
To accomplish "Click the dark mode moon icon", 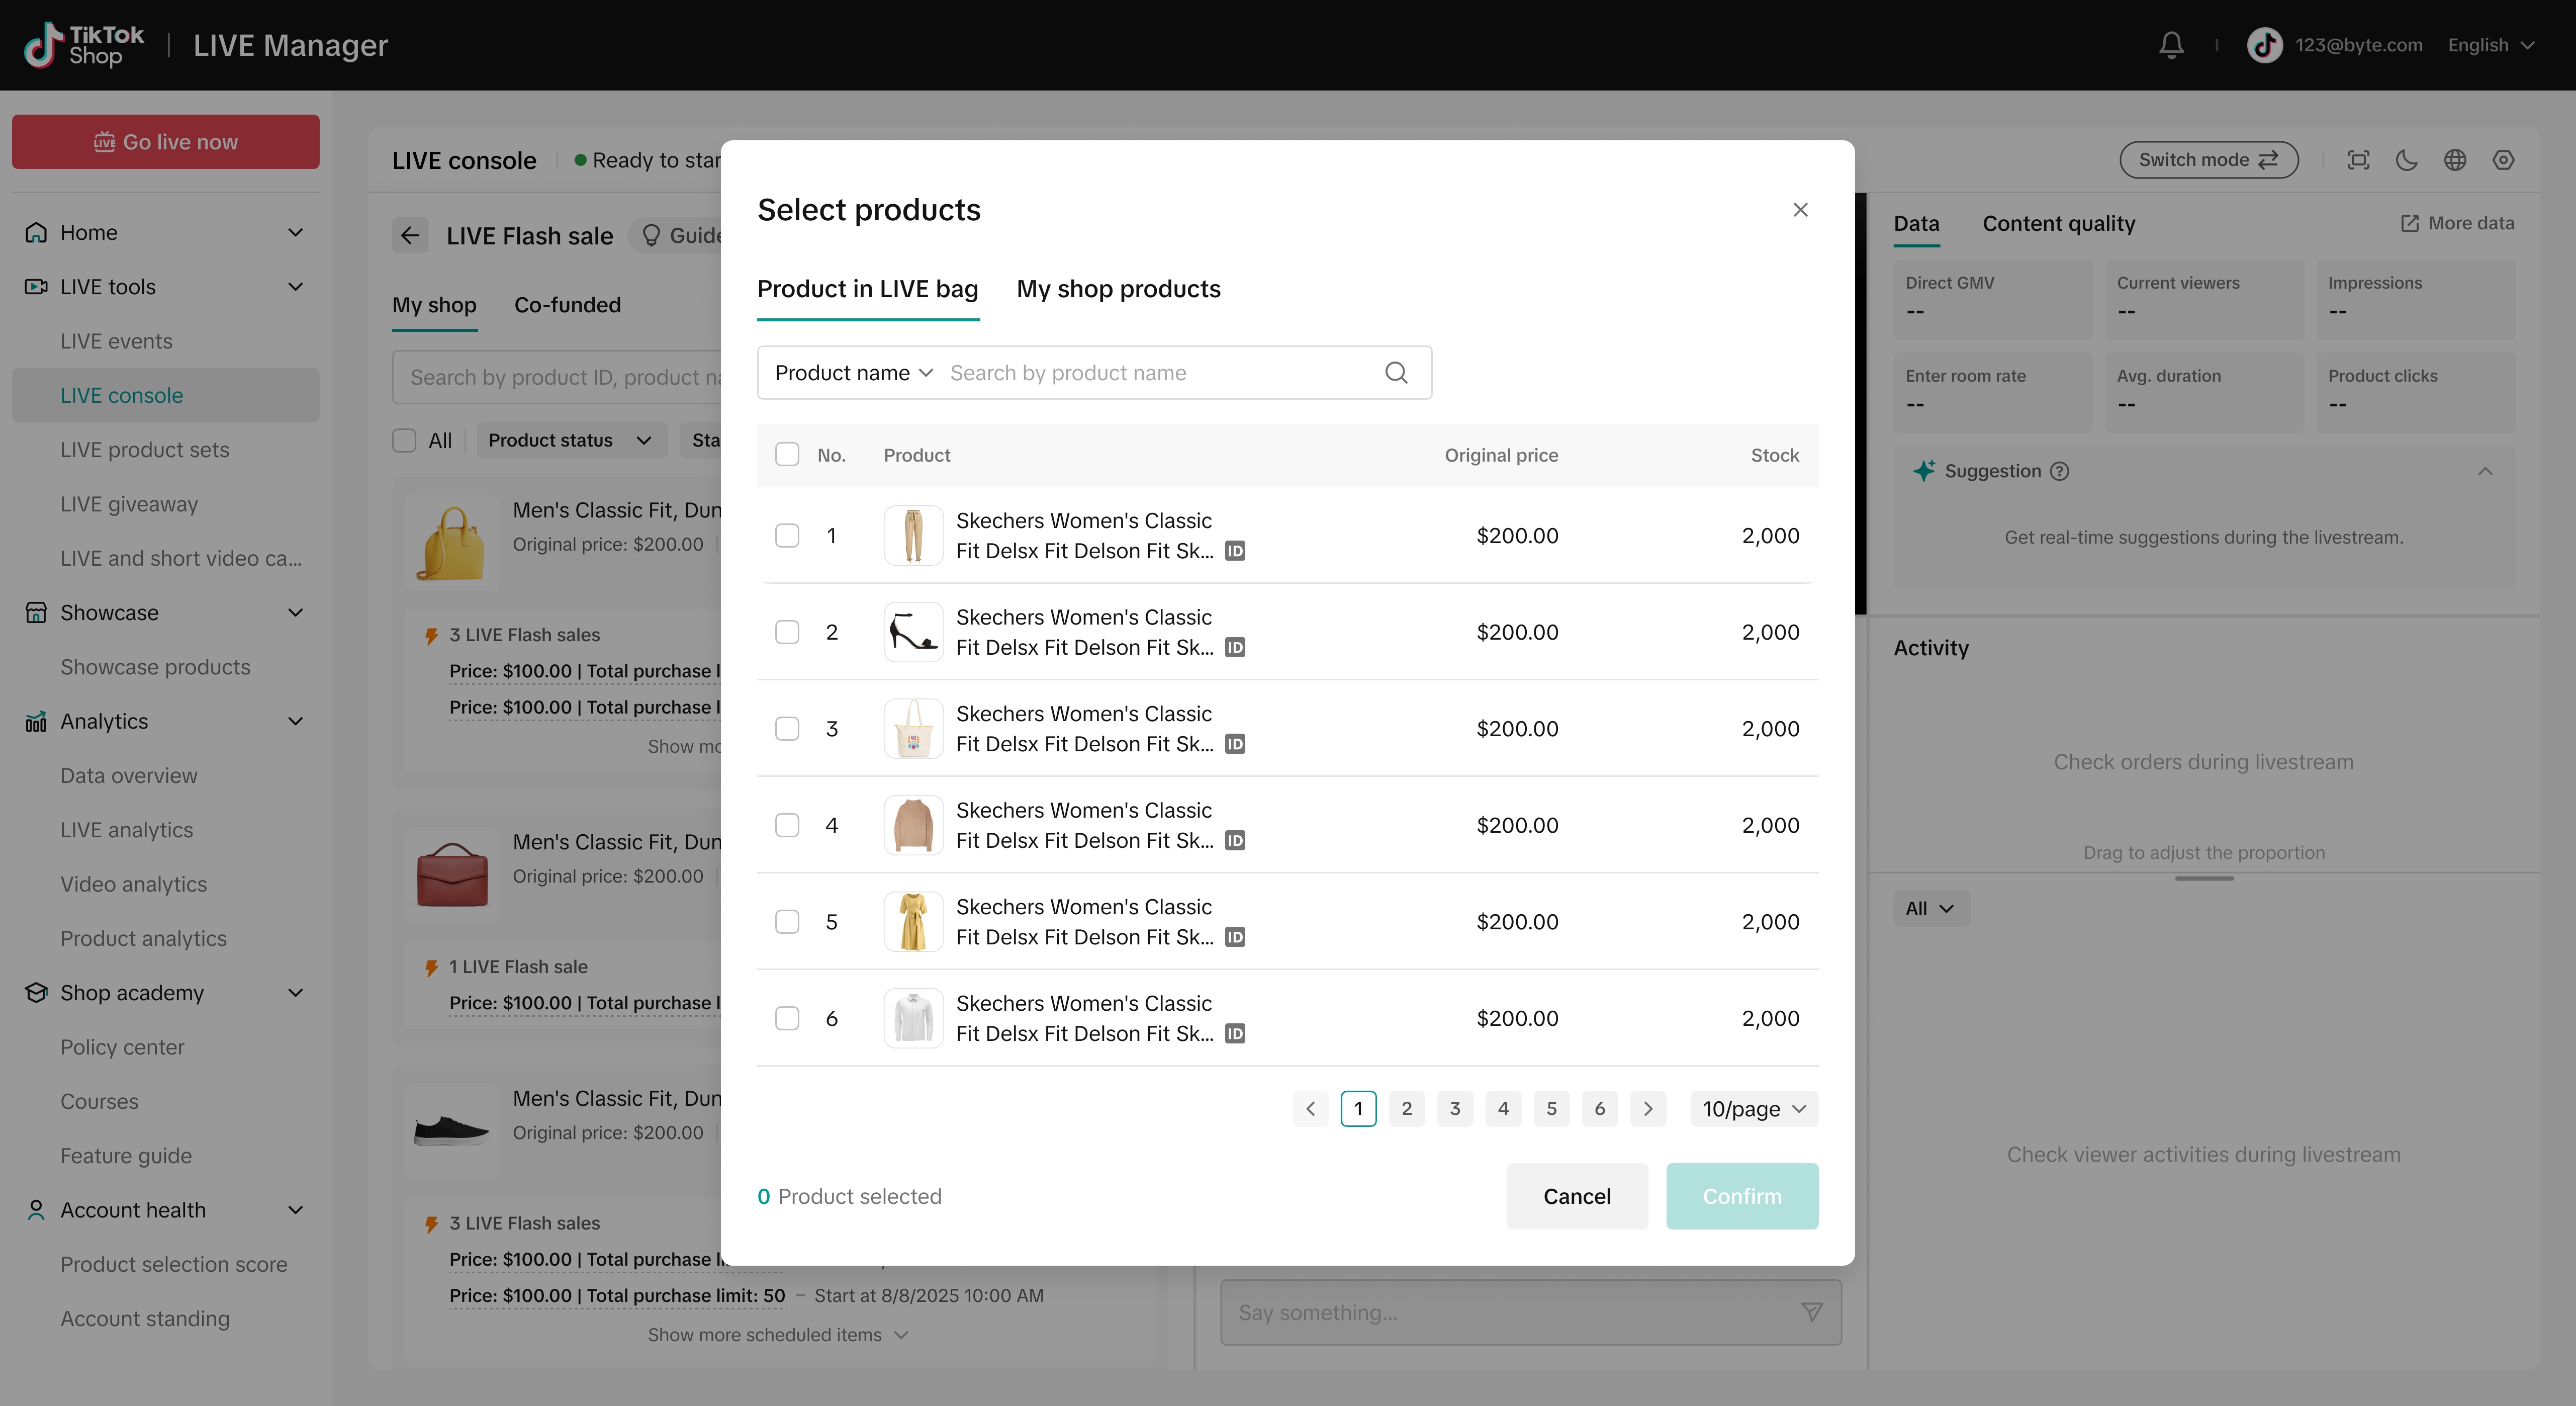I will 2407,160.
